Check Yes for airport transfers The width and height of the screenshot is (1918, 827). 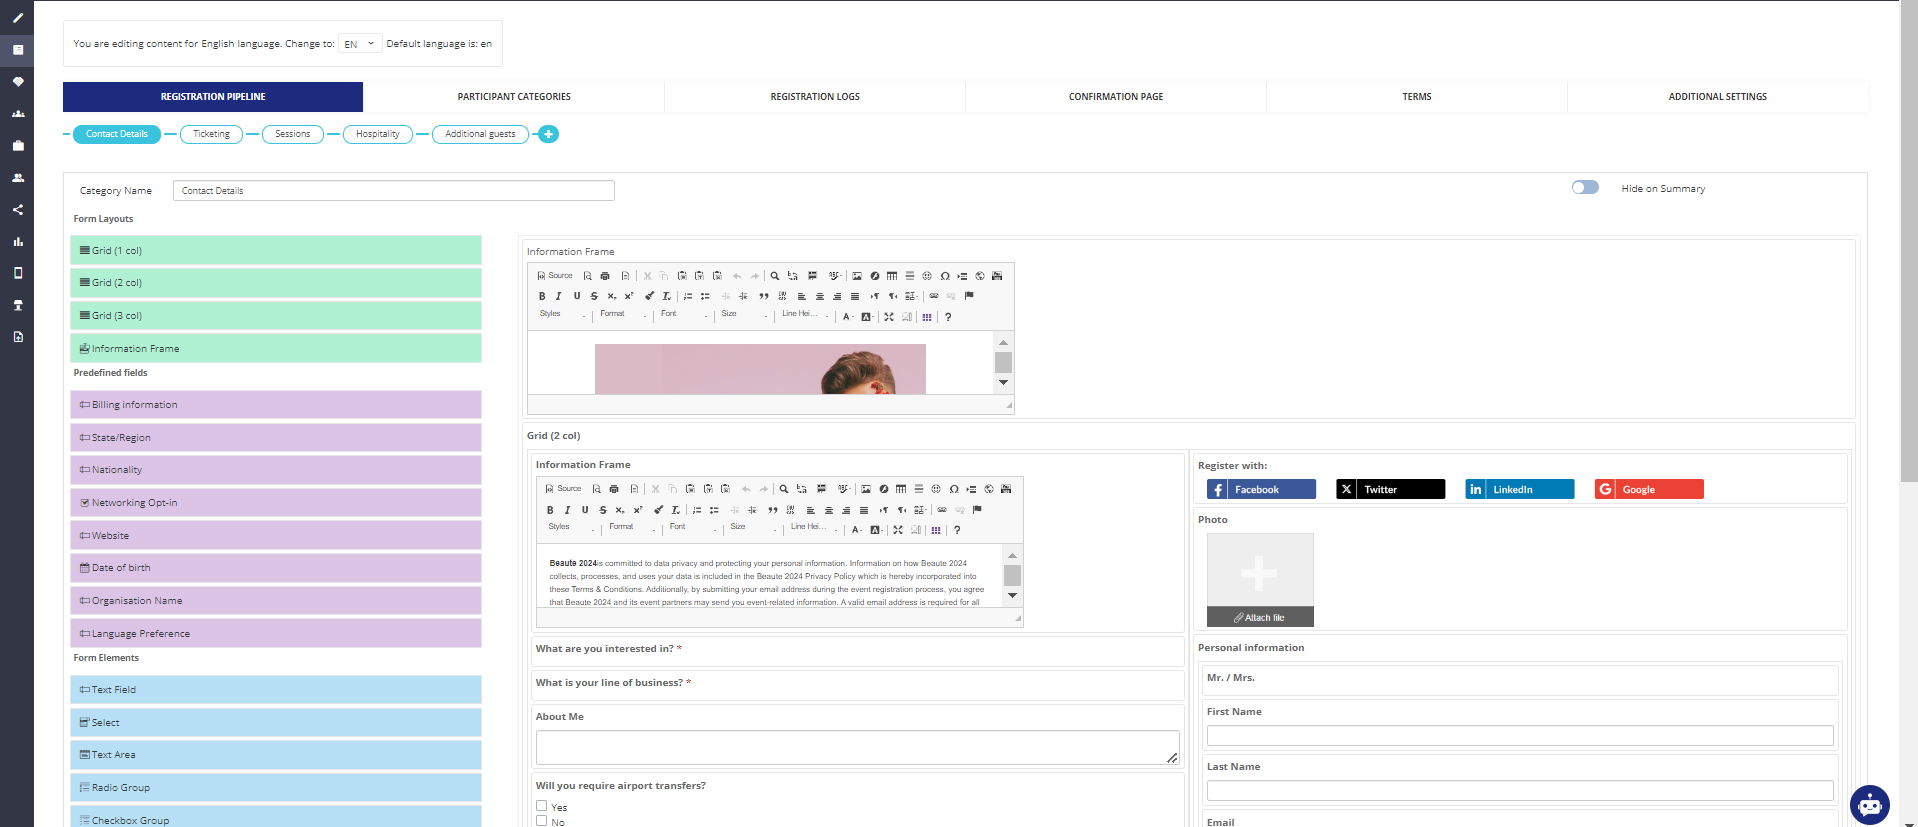coord(541,806)
